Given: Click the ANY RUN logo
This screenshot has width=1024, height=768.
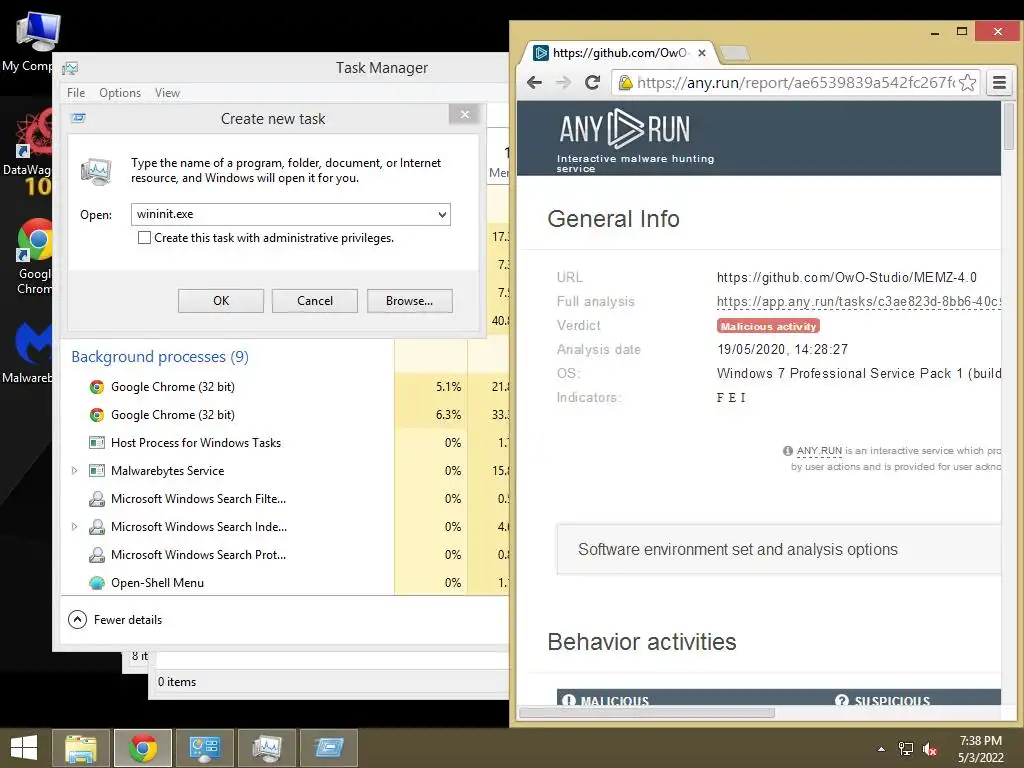Looking at the screenshot, I should [624, 129].
